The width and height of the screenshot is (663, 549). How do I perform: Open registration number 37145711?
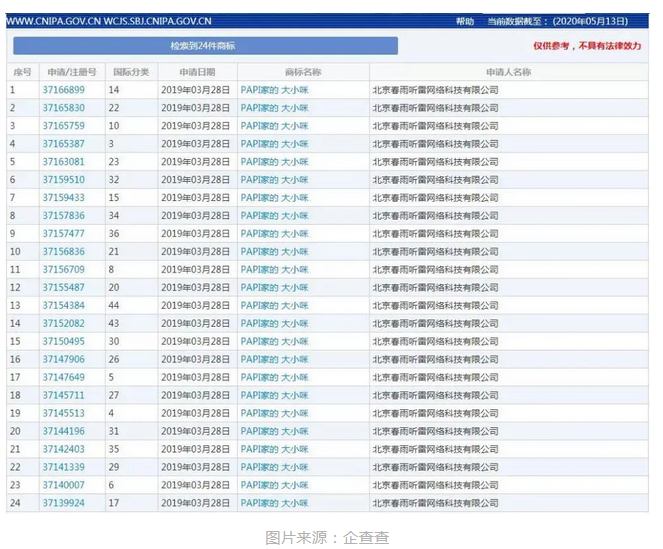pos(63,395)
